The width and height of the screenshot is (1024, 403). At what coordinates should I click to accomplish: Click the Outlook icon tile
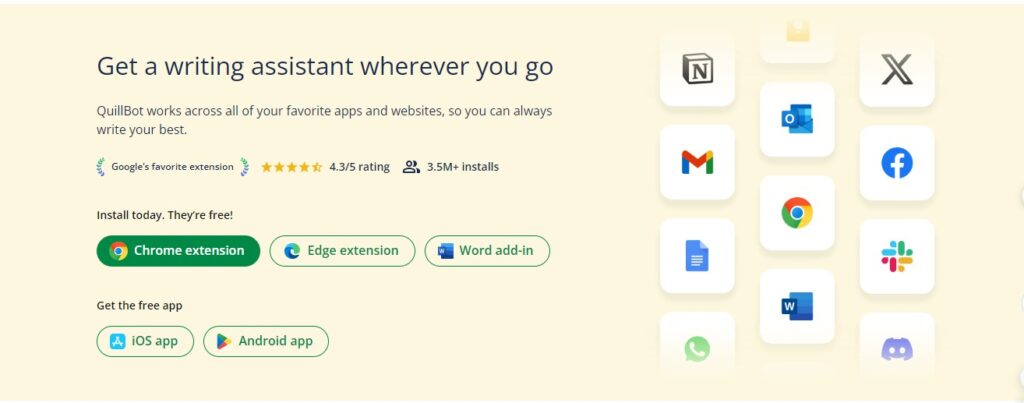(x=797, y=120)
